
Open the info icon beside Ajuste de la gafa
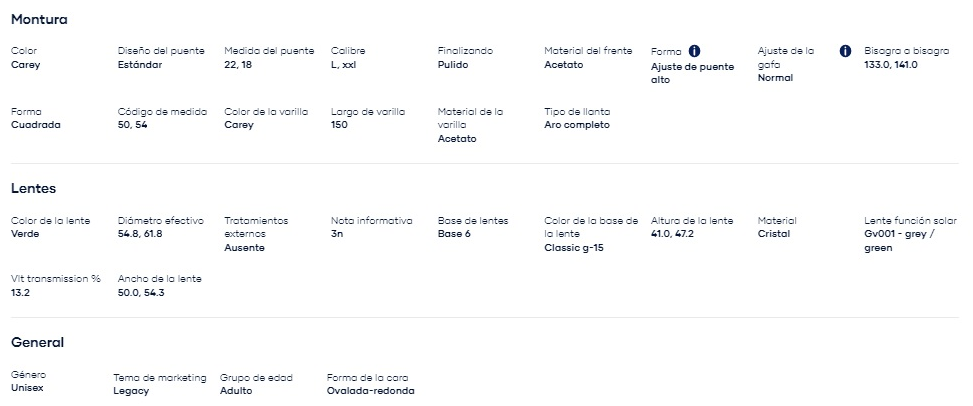tap(845, 52)
